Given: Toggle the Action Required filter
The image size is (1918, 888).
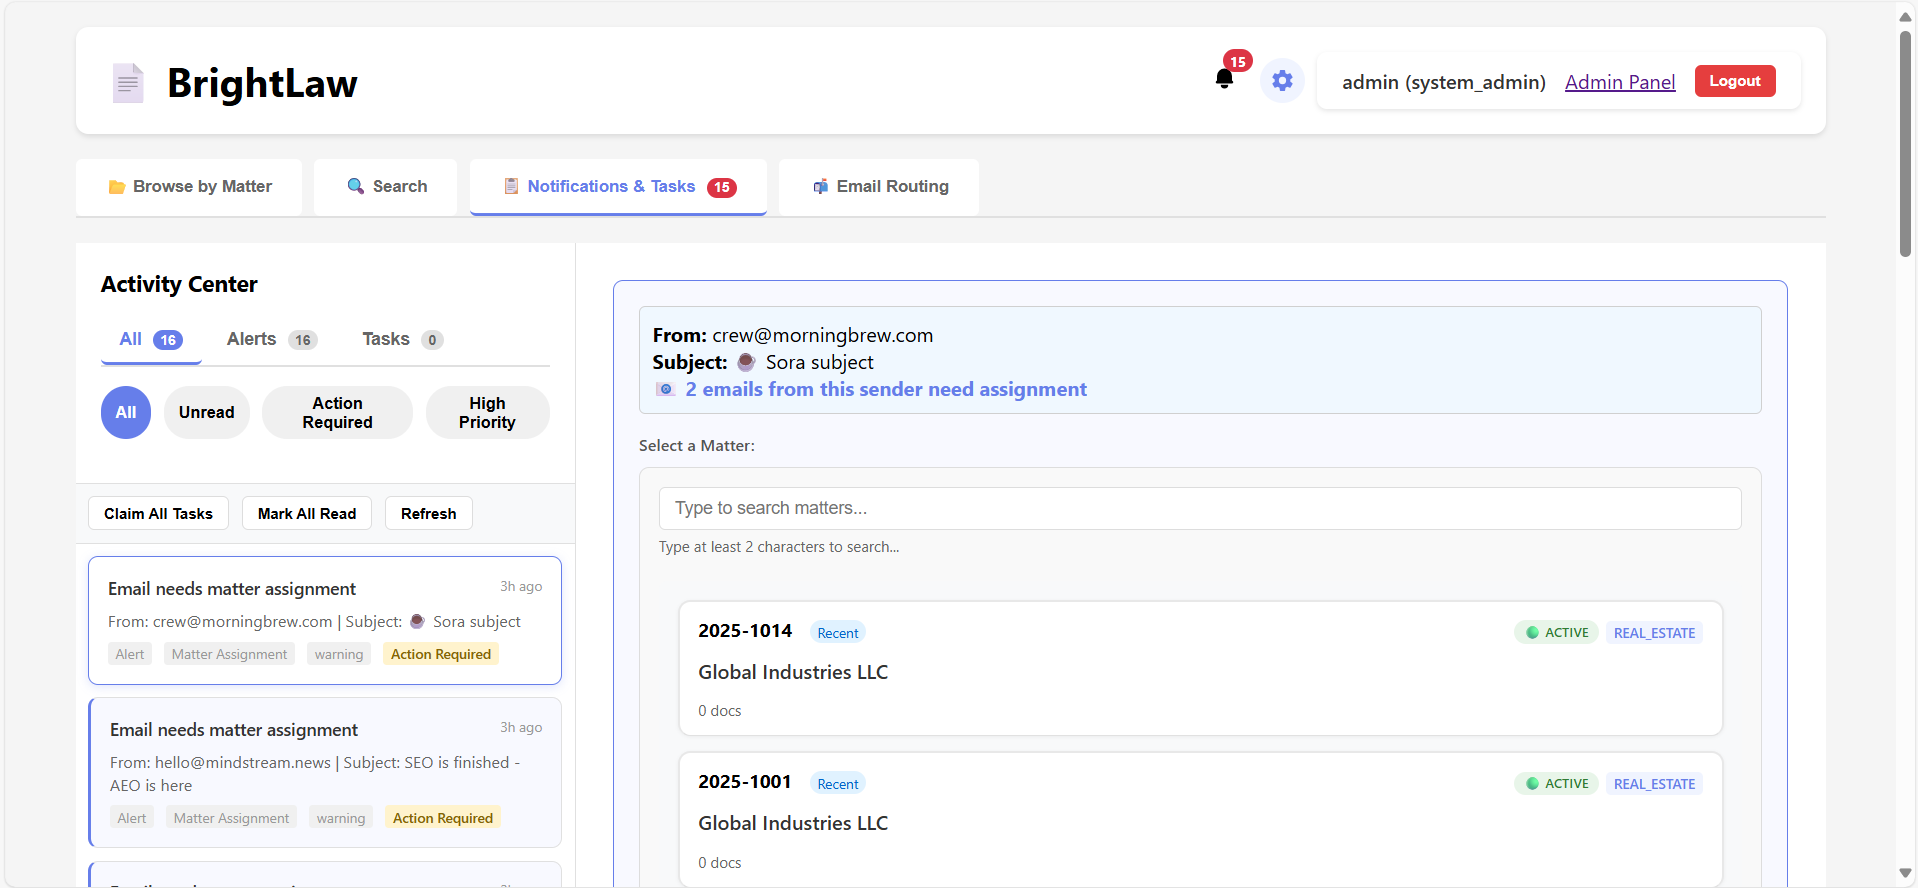Looking at the screenshot, I should (337, 412).
